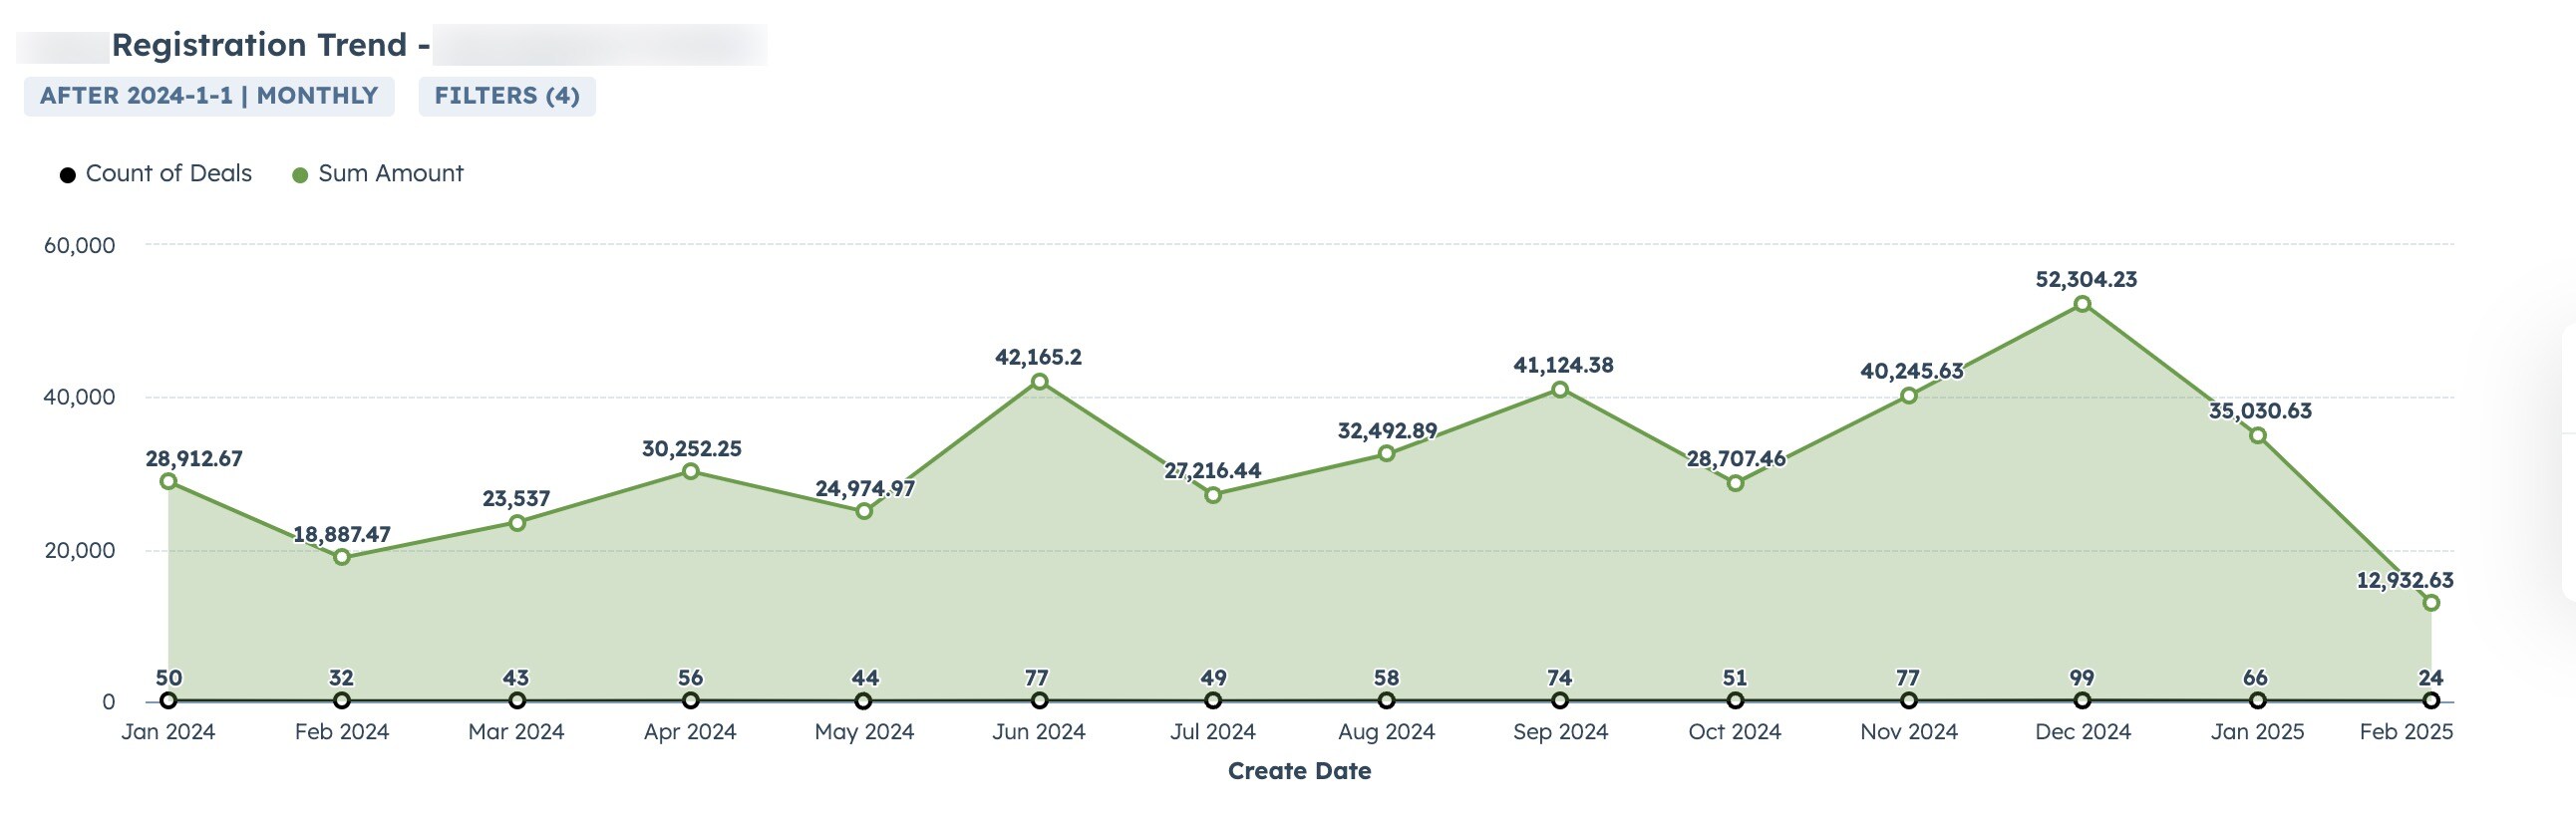Click the Dec 2024 deal count point 99

click(x=2082, y=701)
